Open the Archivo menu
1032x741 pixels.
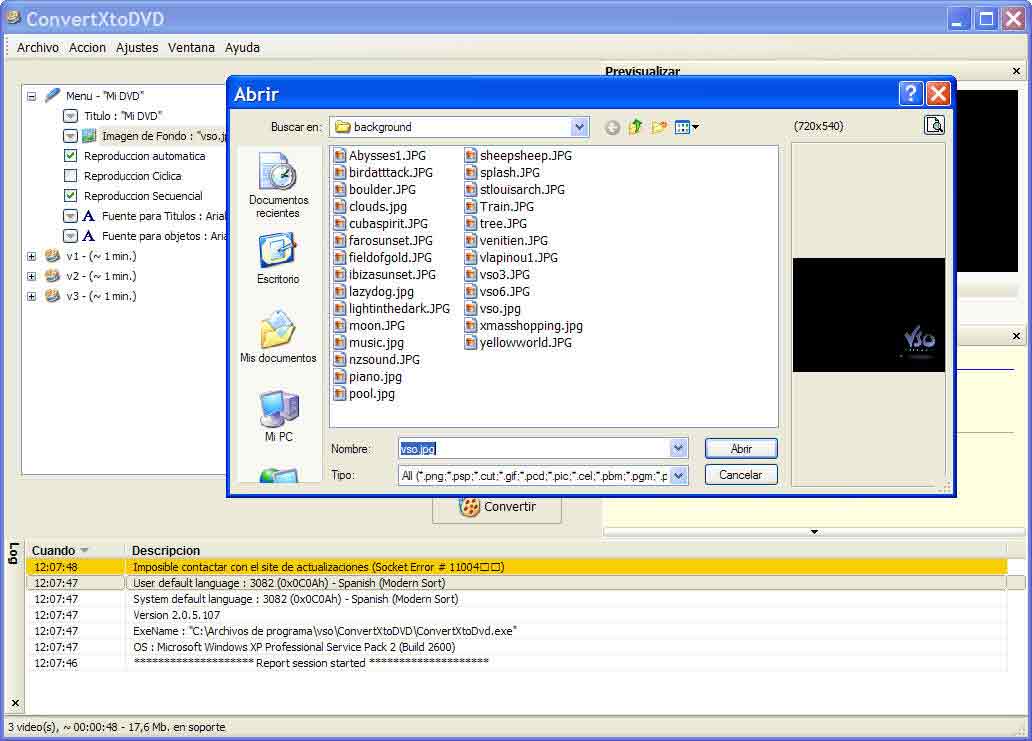(x=38, y=47)
